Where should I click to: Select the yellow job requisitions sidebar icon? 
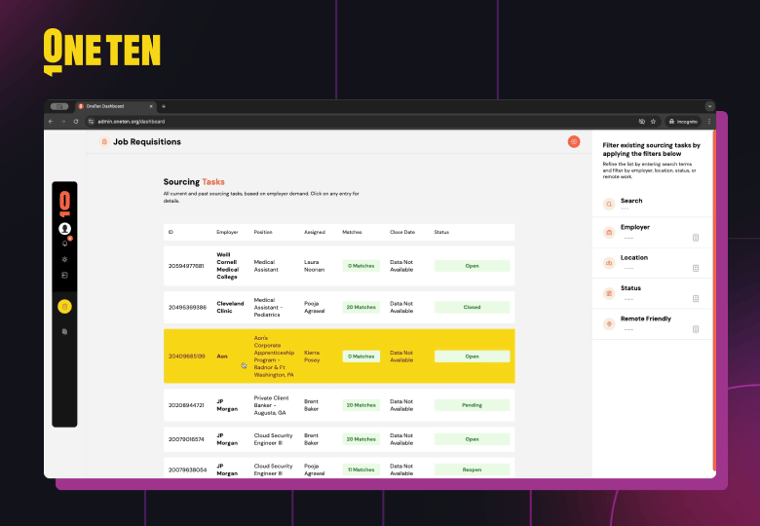(64, 306)
